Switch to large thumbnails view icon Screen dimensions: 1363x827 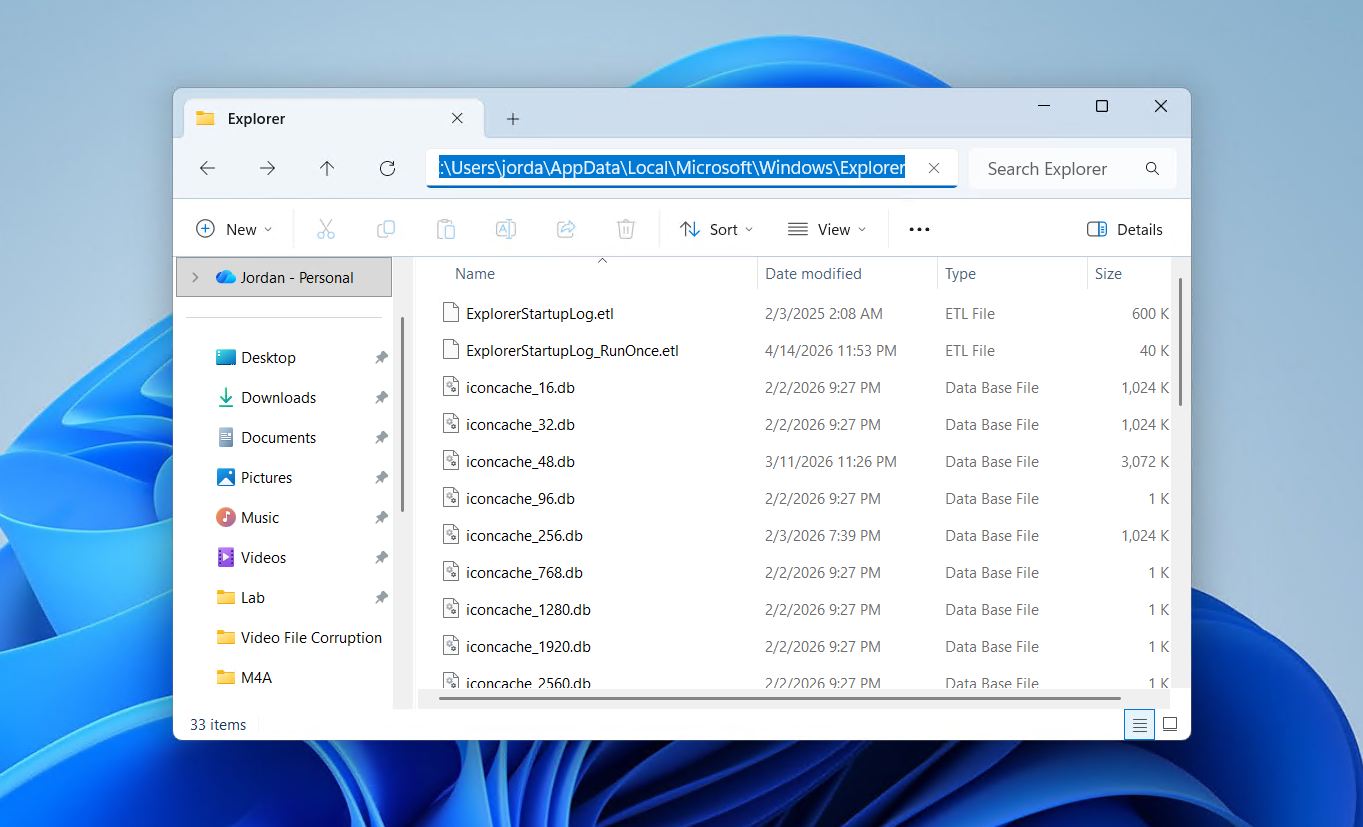tap(1170, 724)
